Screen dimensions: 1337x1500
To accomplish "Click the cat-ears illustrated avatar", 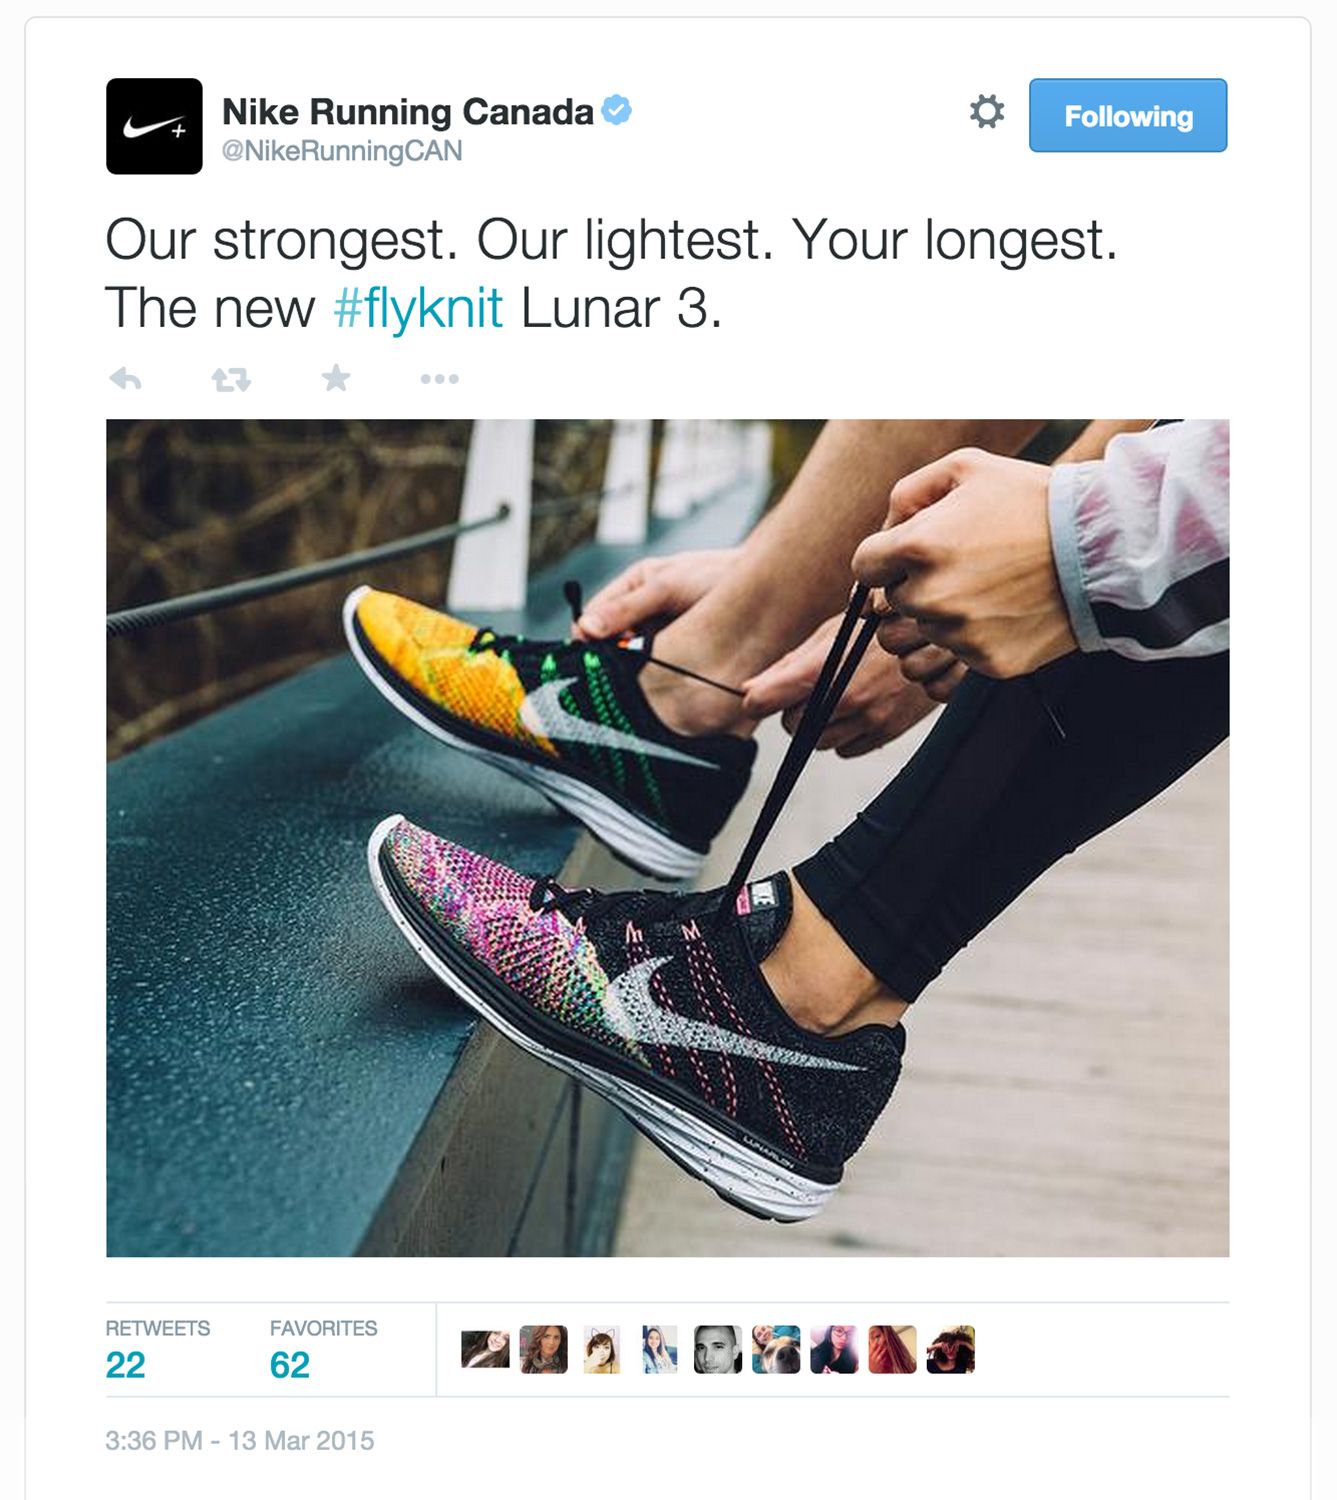I will (x=602, y=1349).
